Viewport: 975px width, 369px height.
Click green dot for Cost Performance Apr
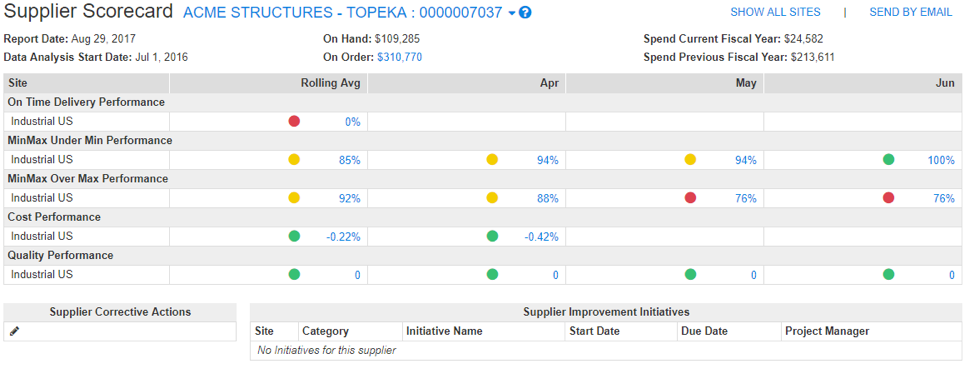click(x=492, y=236)
